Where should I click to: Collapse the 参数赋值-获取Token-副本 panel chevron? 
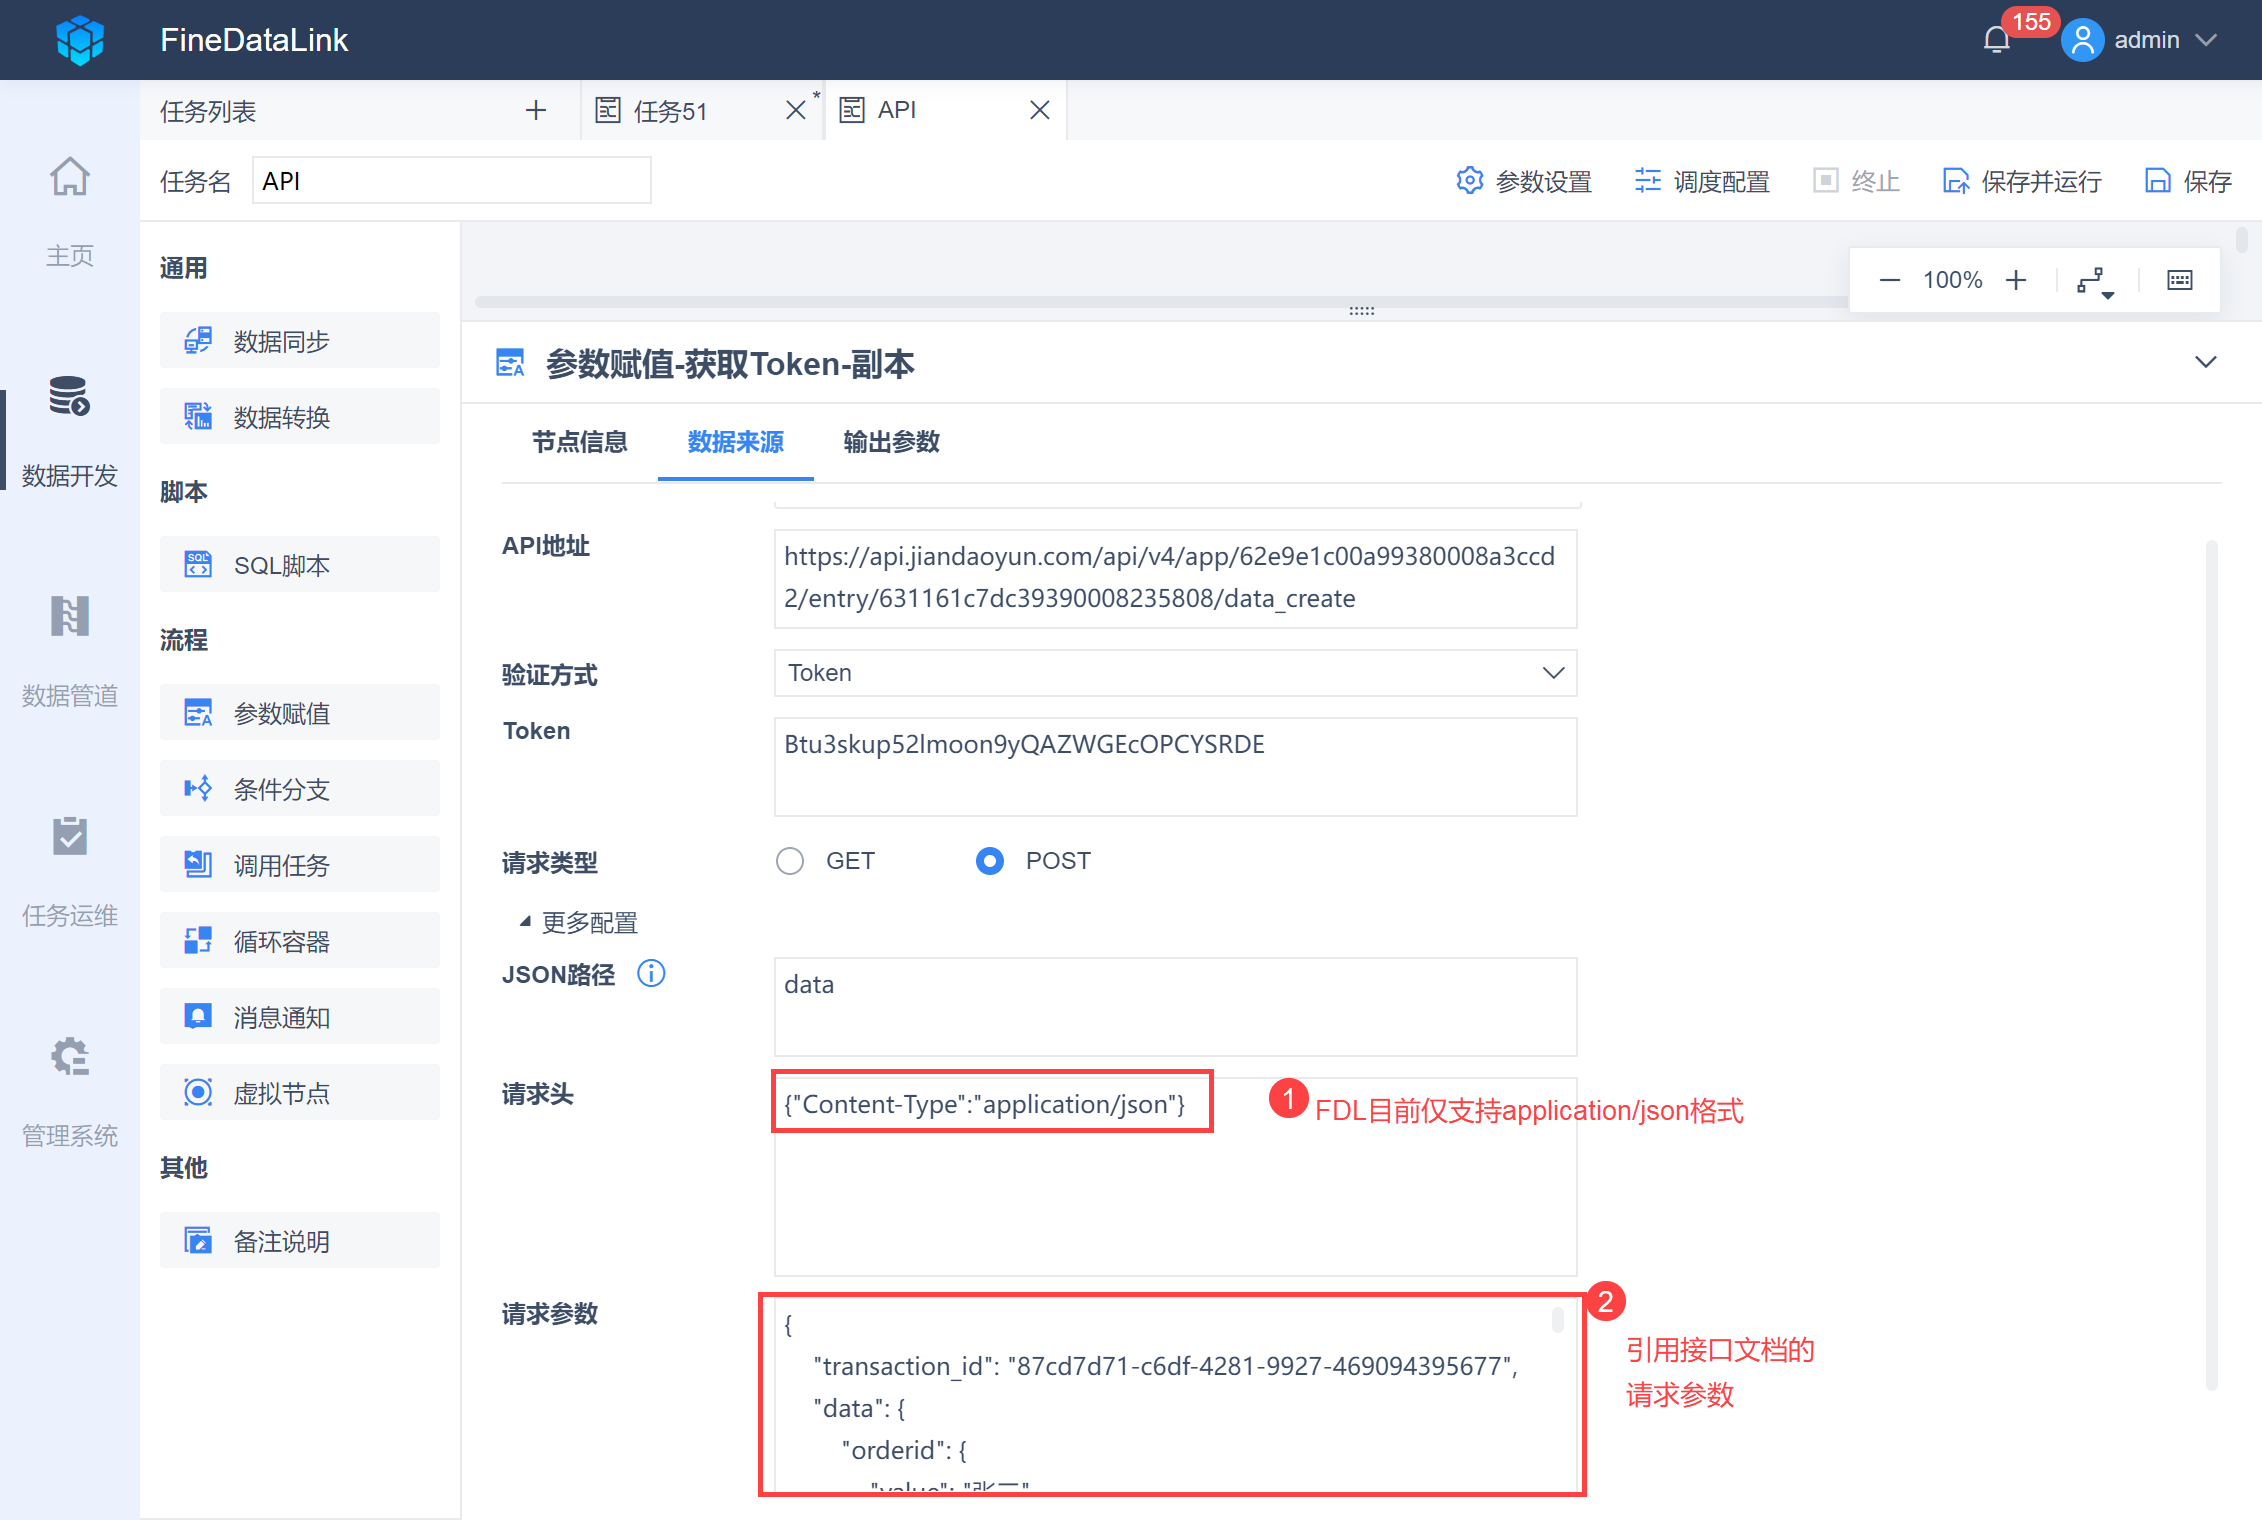coord(2205,362)
